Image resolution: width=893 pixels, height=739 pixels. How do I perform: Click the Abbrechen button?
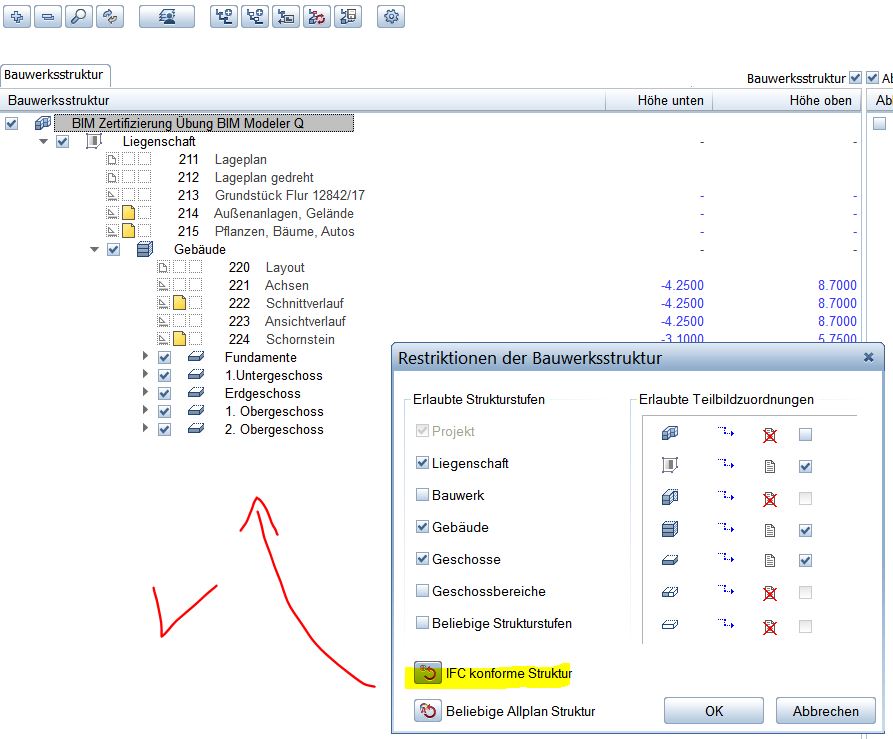pos(825,711)
